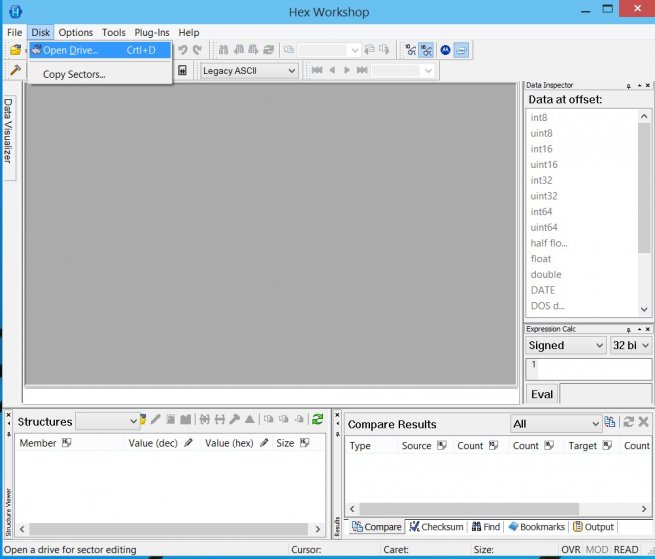The image size is (655, 559).
Task: Open the empty dropdown in top toolbar
Action: point(329,50)
